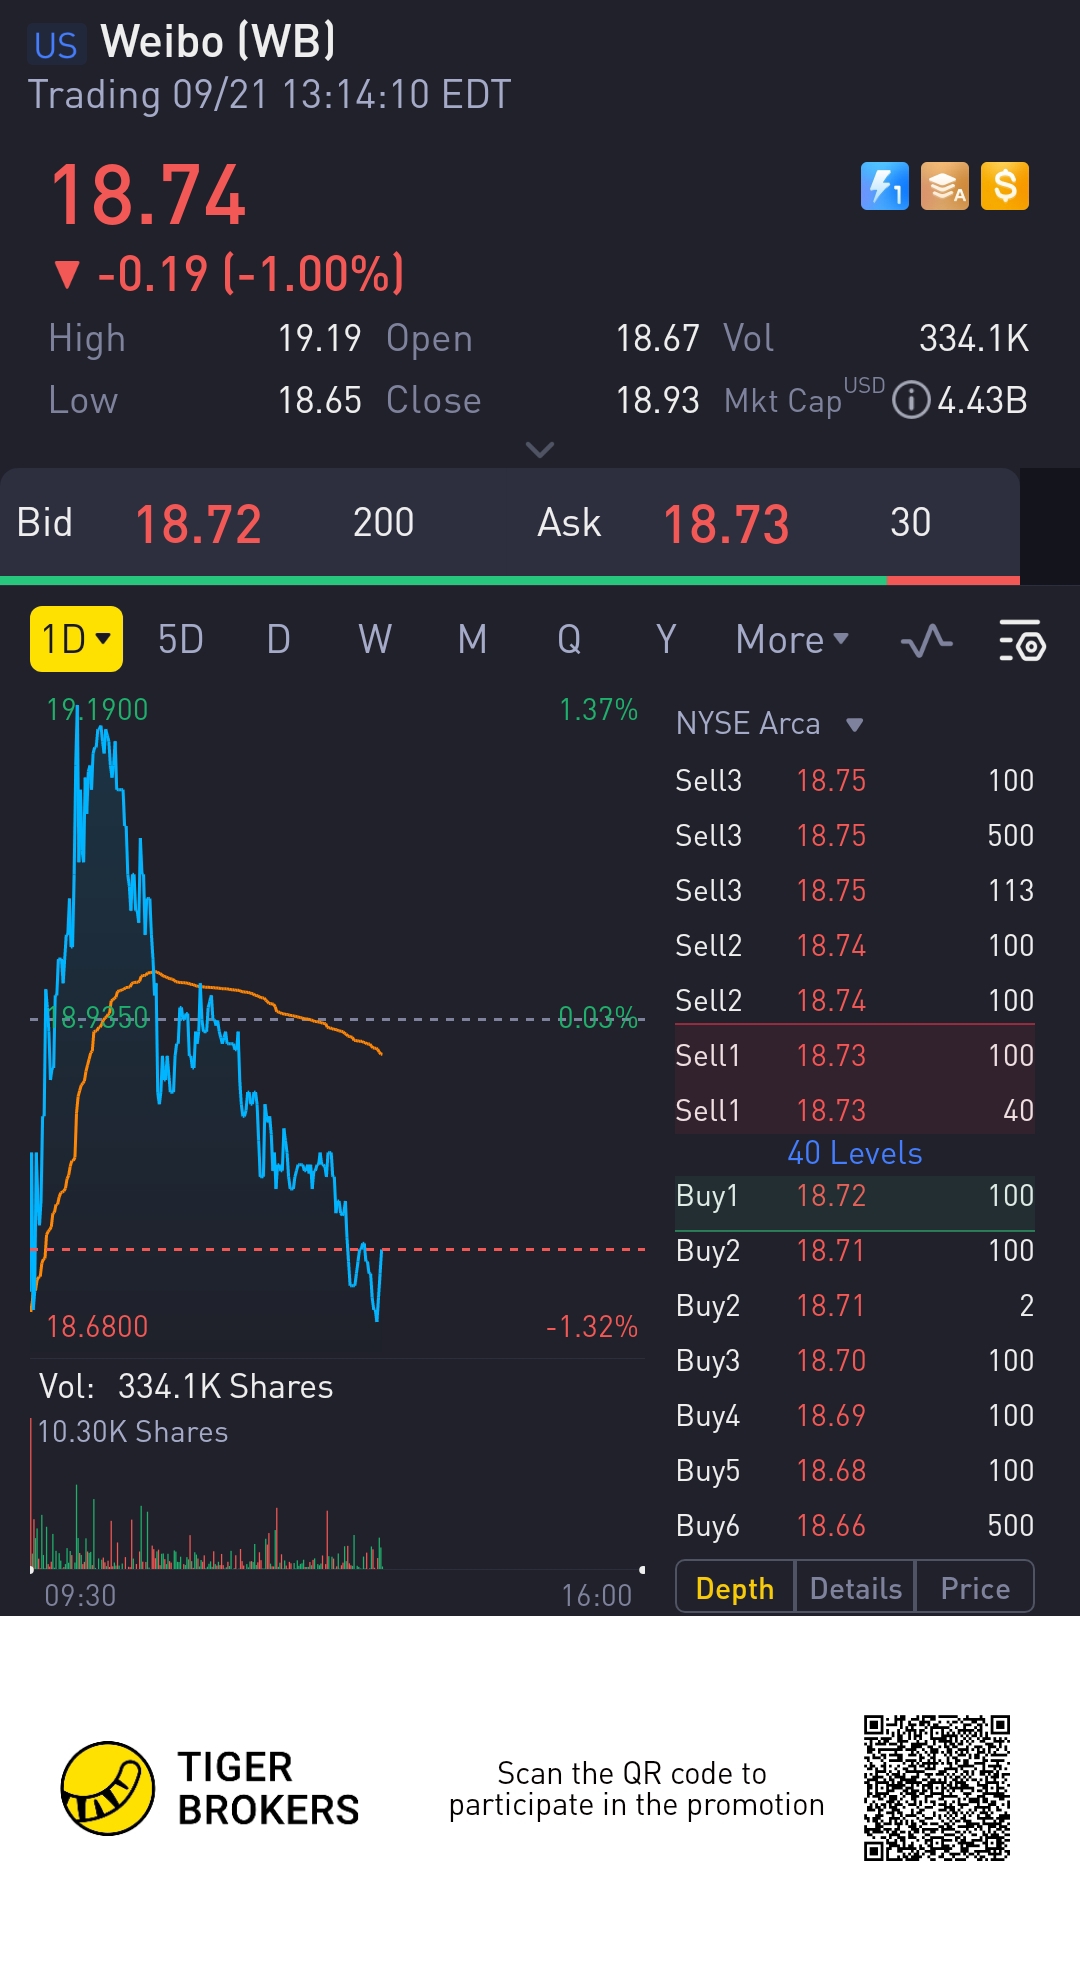Screen dimensions: 1080x1961
Task: Tap the Buy6 18.66 row
Action: 855,1525
